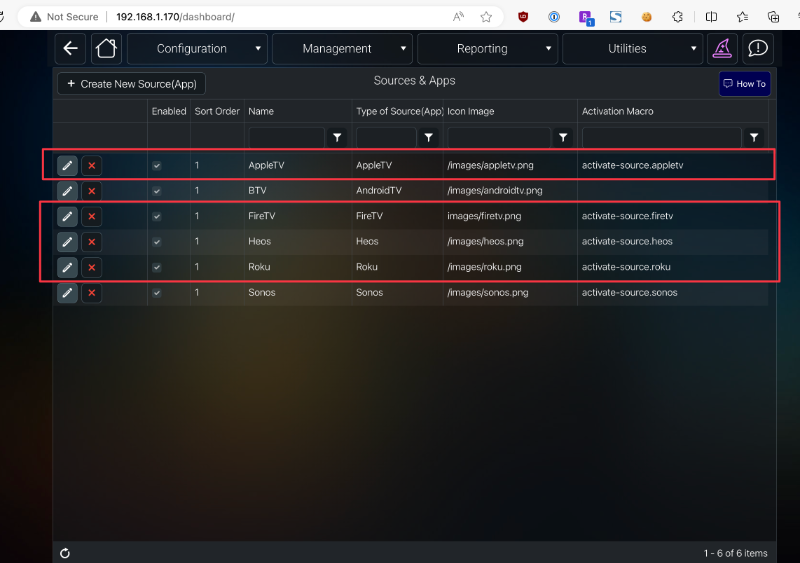This screenshot has height=563, width=800.
Task: Toggle Enabled checkbox for AppleTV
Action: [157, 165]
